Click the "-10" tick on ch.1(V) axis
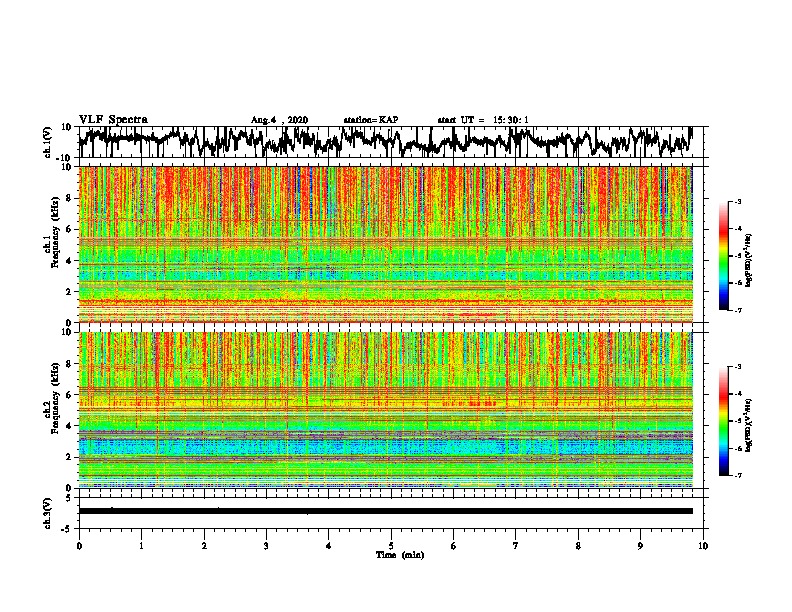Screen dimensions: 792x612 tap(65, 158)
